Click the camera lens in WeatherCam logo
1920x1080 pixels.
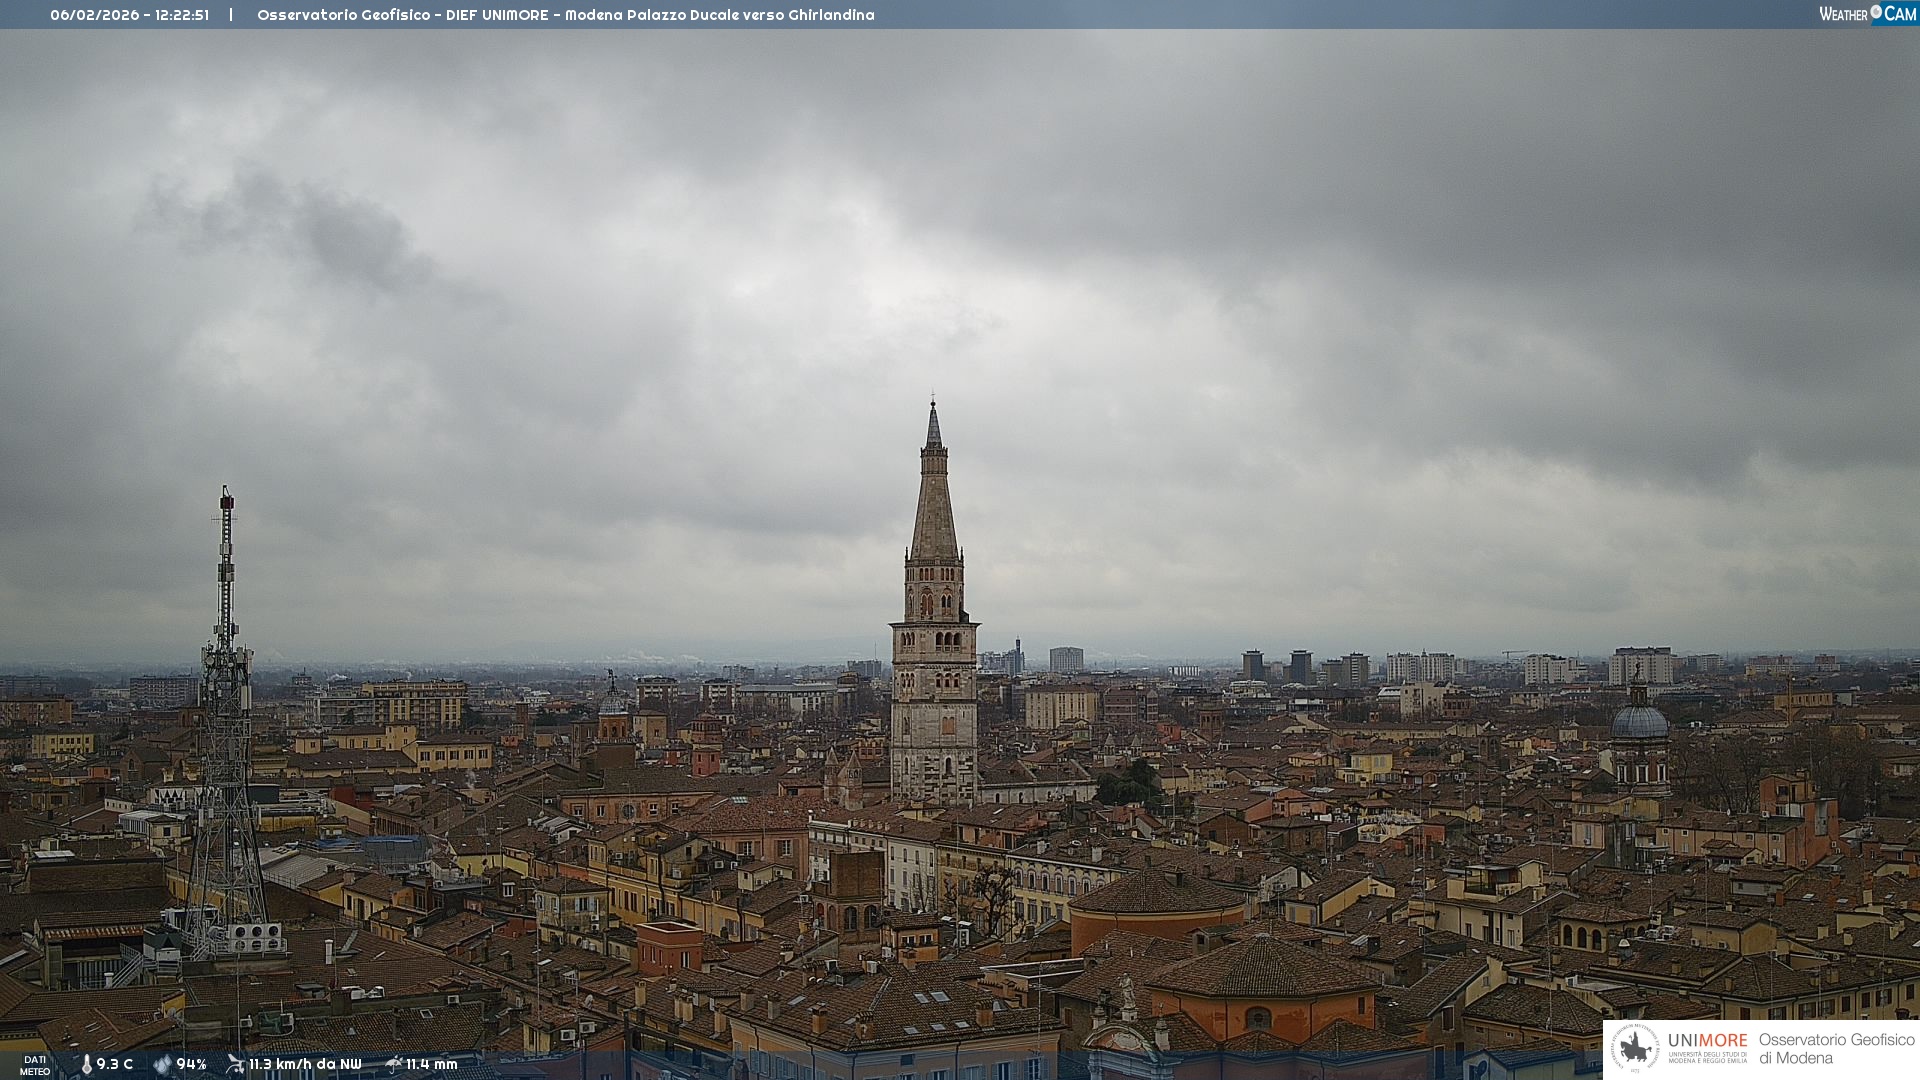tap(1876, 11)
